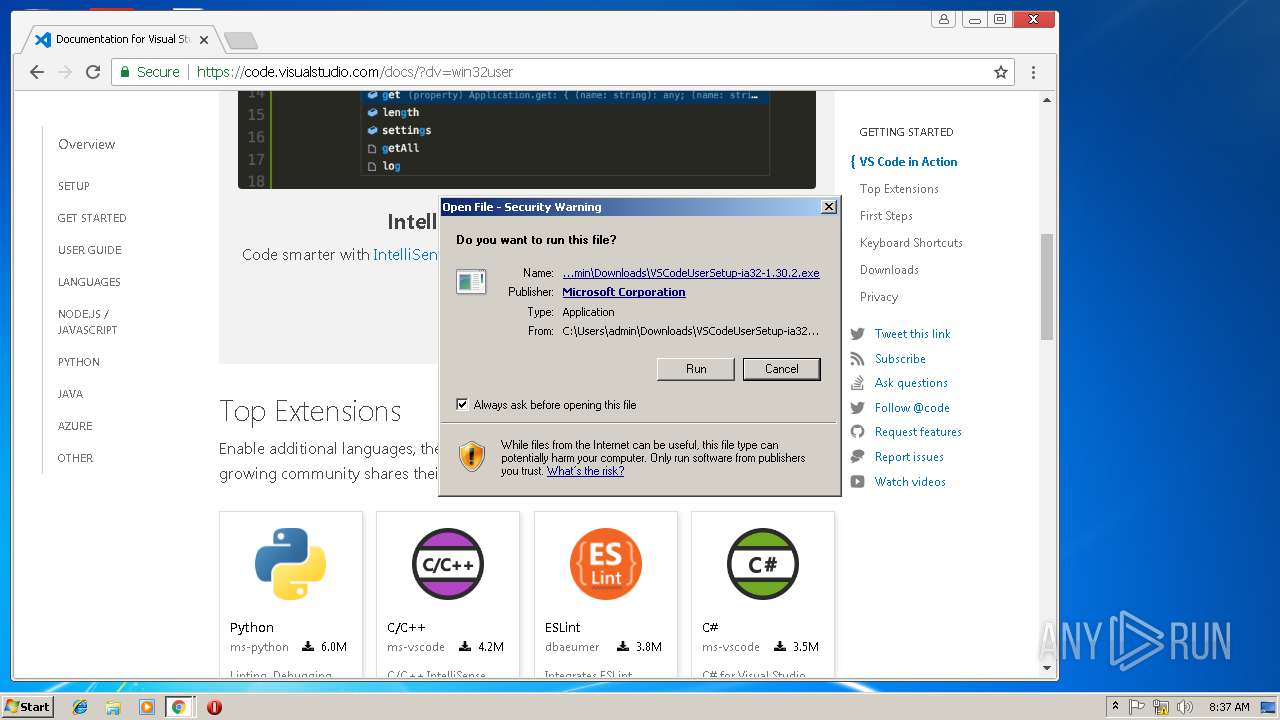Image resolution: width=1280 pixels, height=720 pixels.
Task: Click the green Secure padlock icon
Action: pos(125,72)
